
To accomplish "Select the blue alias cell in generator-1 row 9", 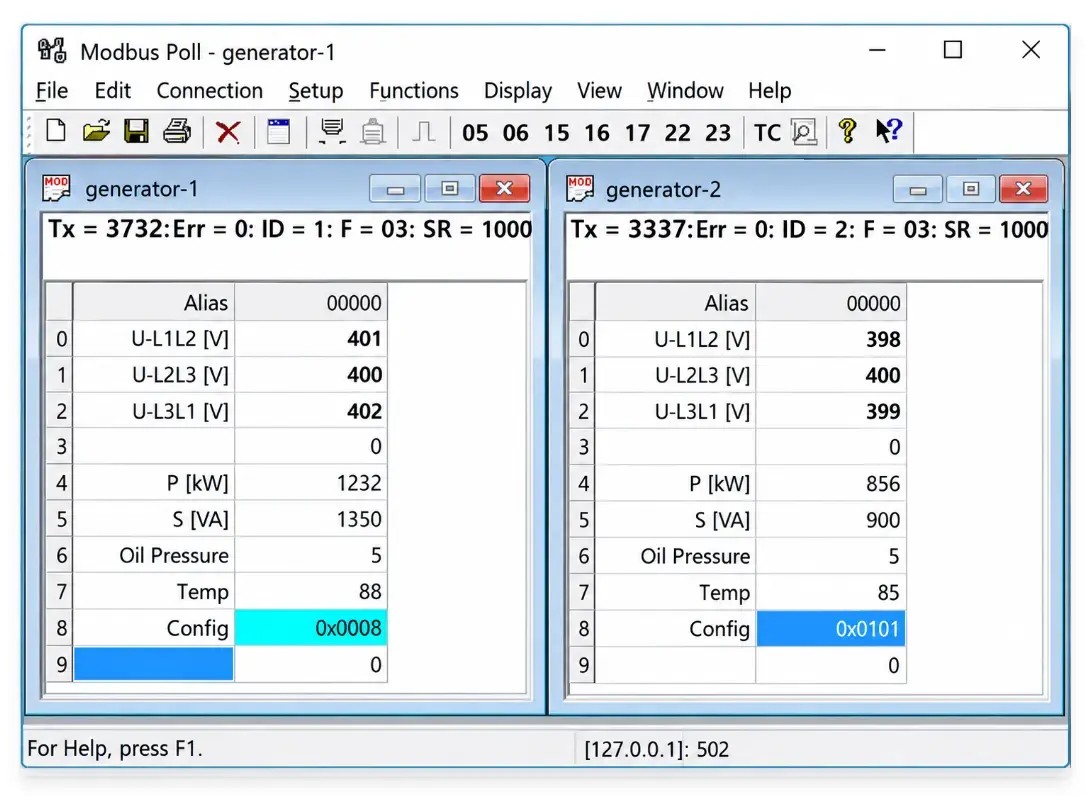I will point(153,664).
